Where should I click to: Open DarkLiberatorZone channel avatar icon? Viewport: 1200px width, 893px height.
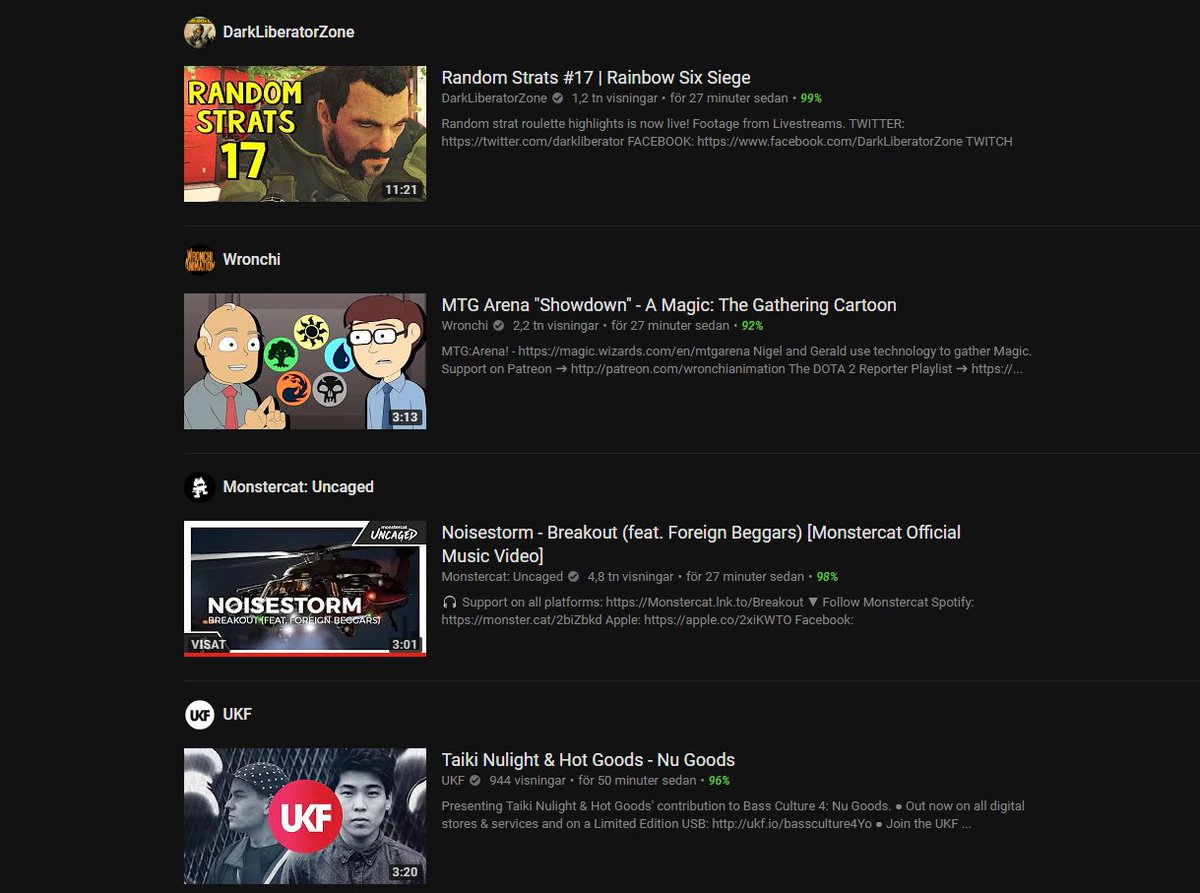pyautogui.click(x=200, y=31)
